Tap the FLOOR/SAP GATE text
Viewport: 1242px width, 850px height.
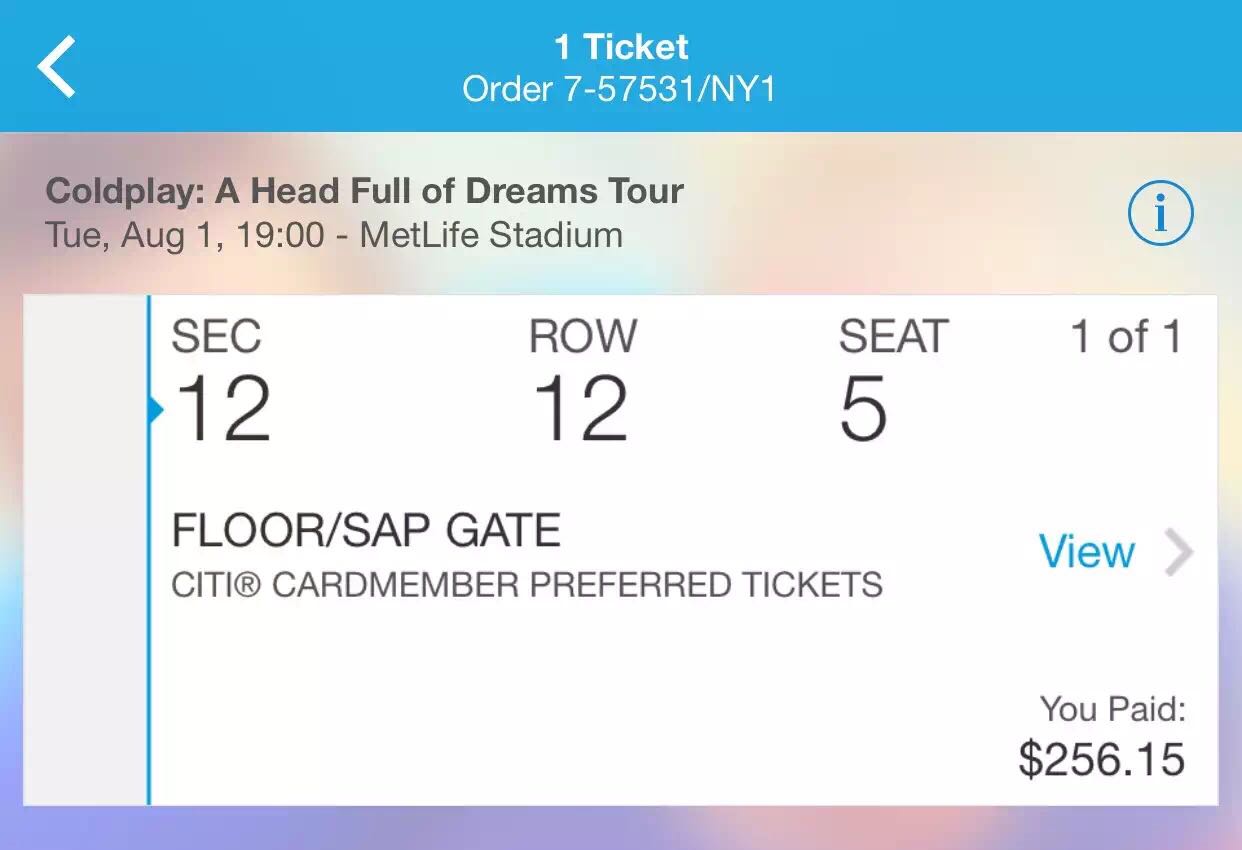point(366,531)
